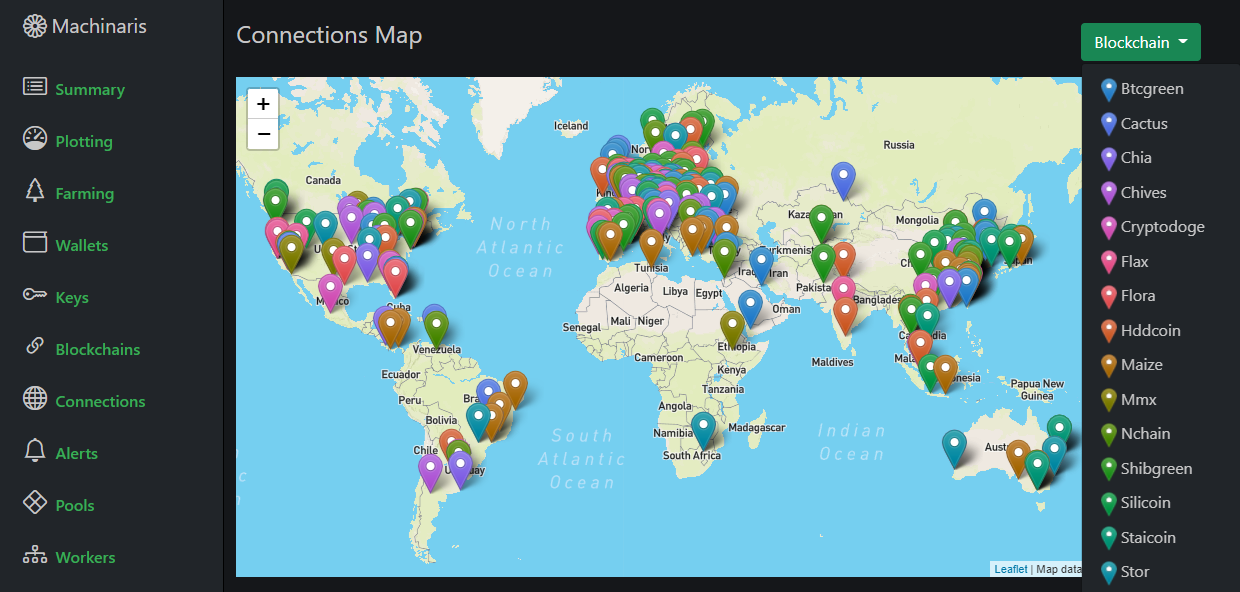Click the Alerts bell icon
Image resolution: width=1240 pixels, height=592 pixels.
(35, 451)
